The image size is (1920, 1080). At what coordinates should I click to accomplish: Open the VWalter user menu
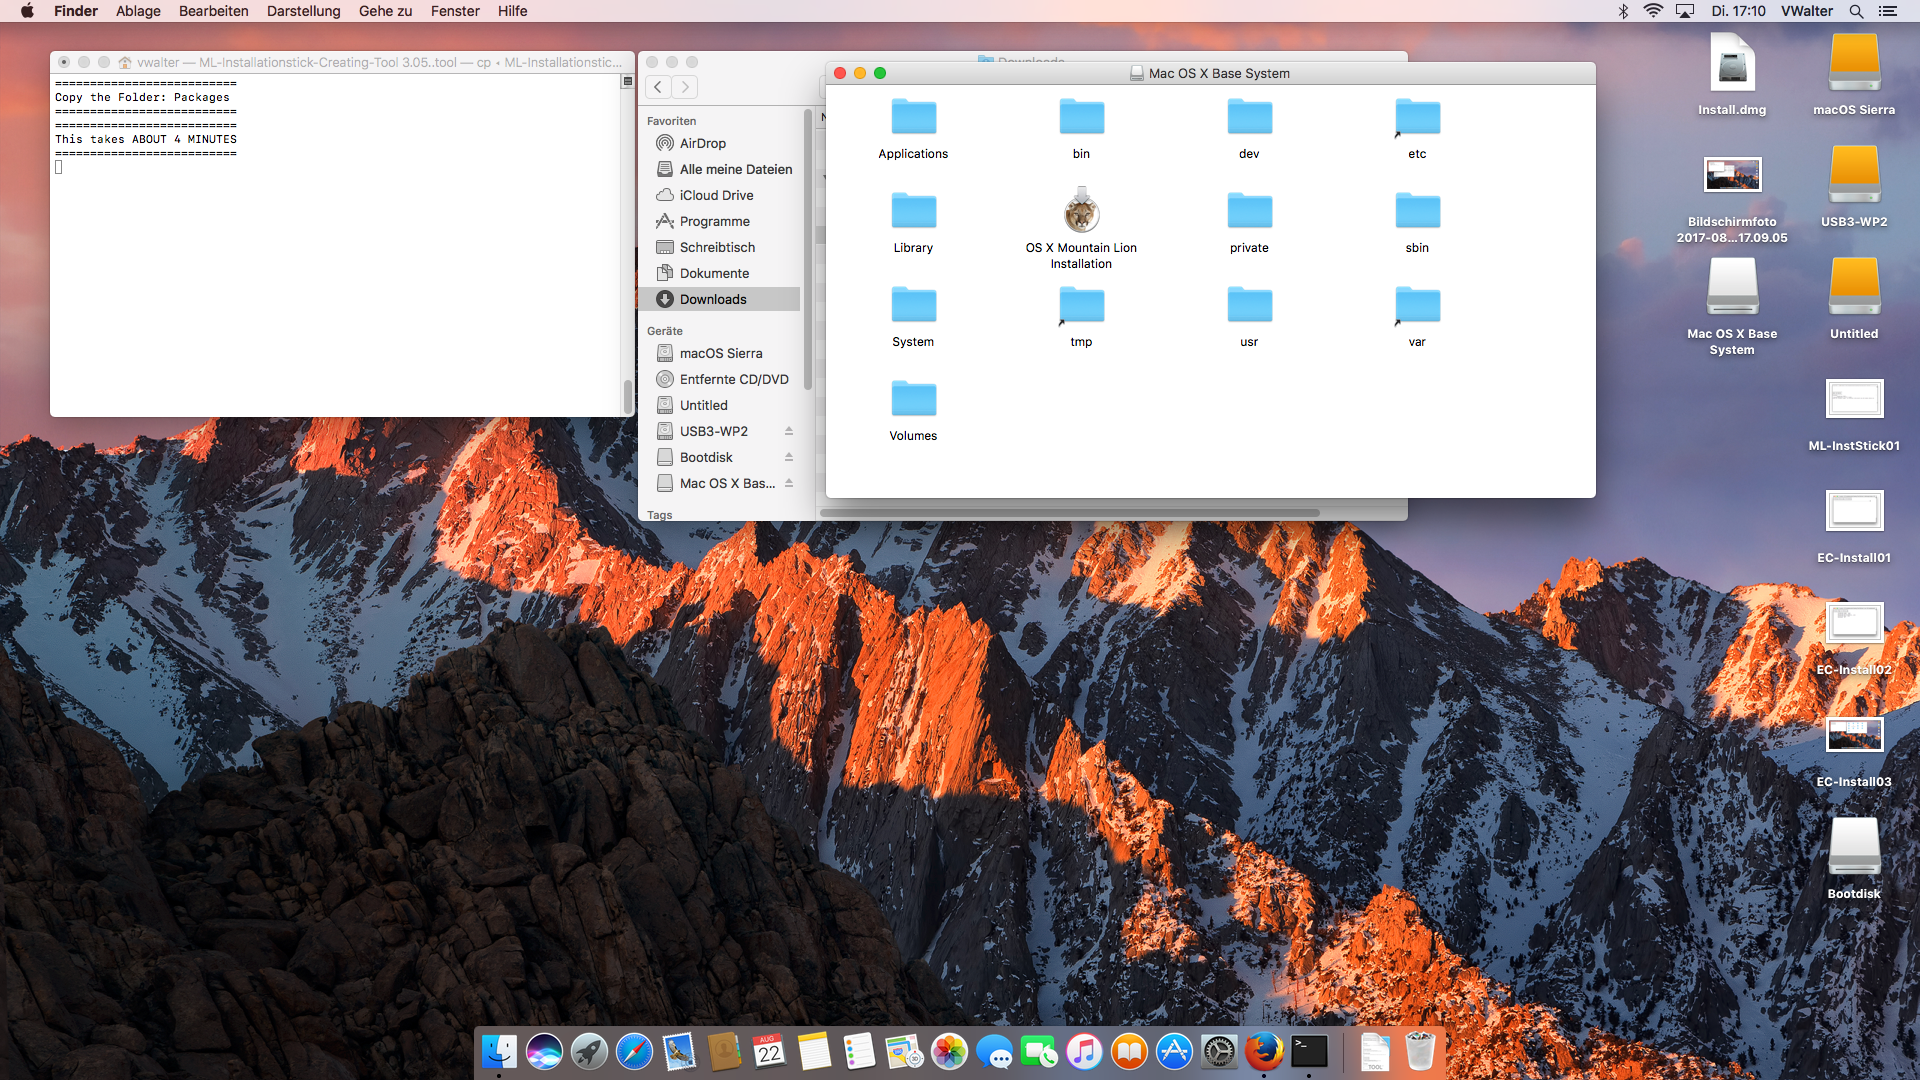[x=1806, y=11]
